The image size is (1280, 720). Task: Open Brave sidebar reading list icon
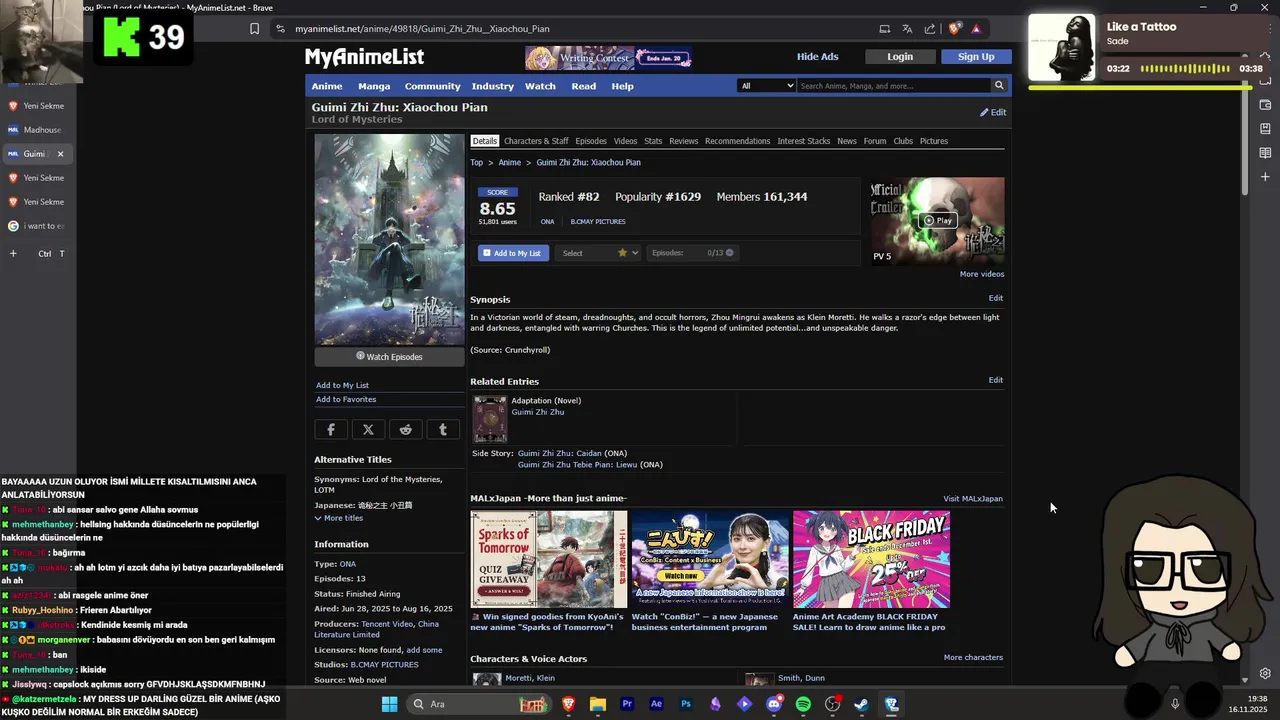tap(1265, 153)
